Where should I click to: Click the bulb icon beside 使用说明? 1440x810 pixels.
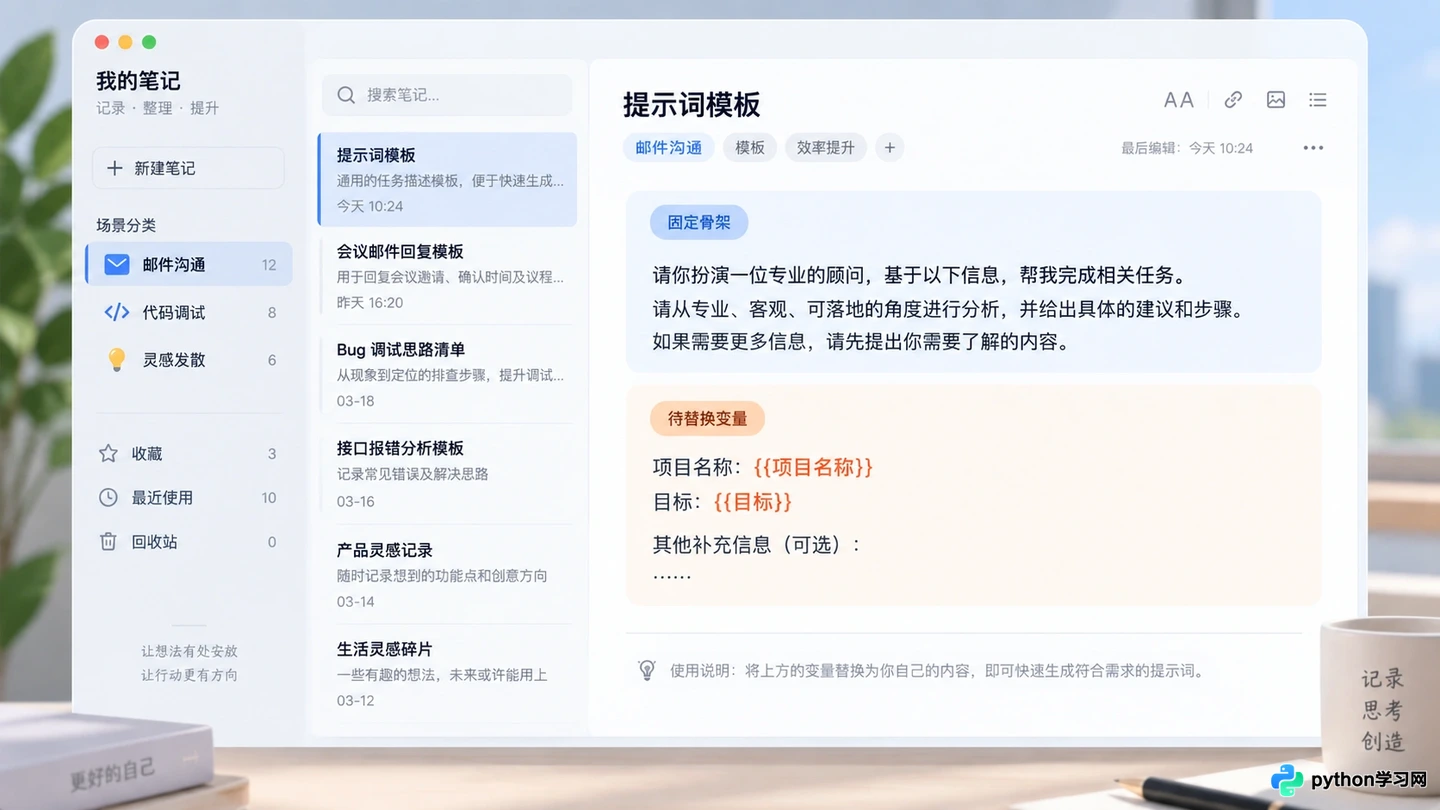click(x=647, y=669)
